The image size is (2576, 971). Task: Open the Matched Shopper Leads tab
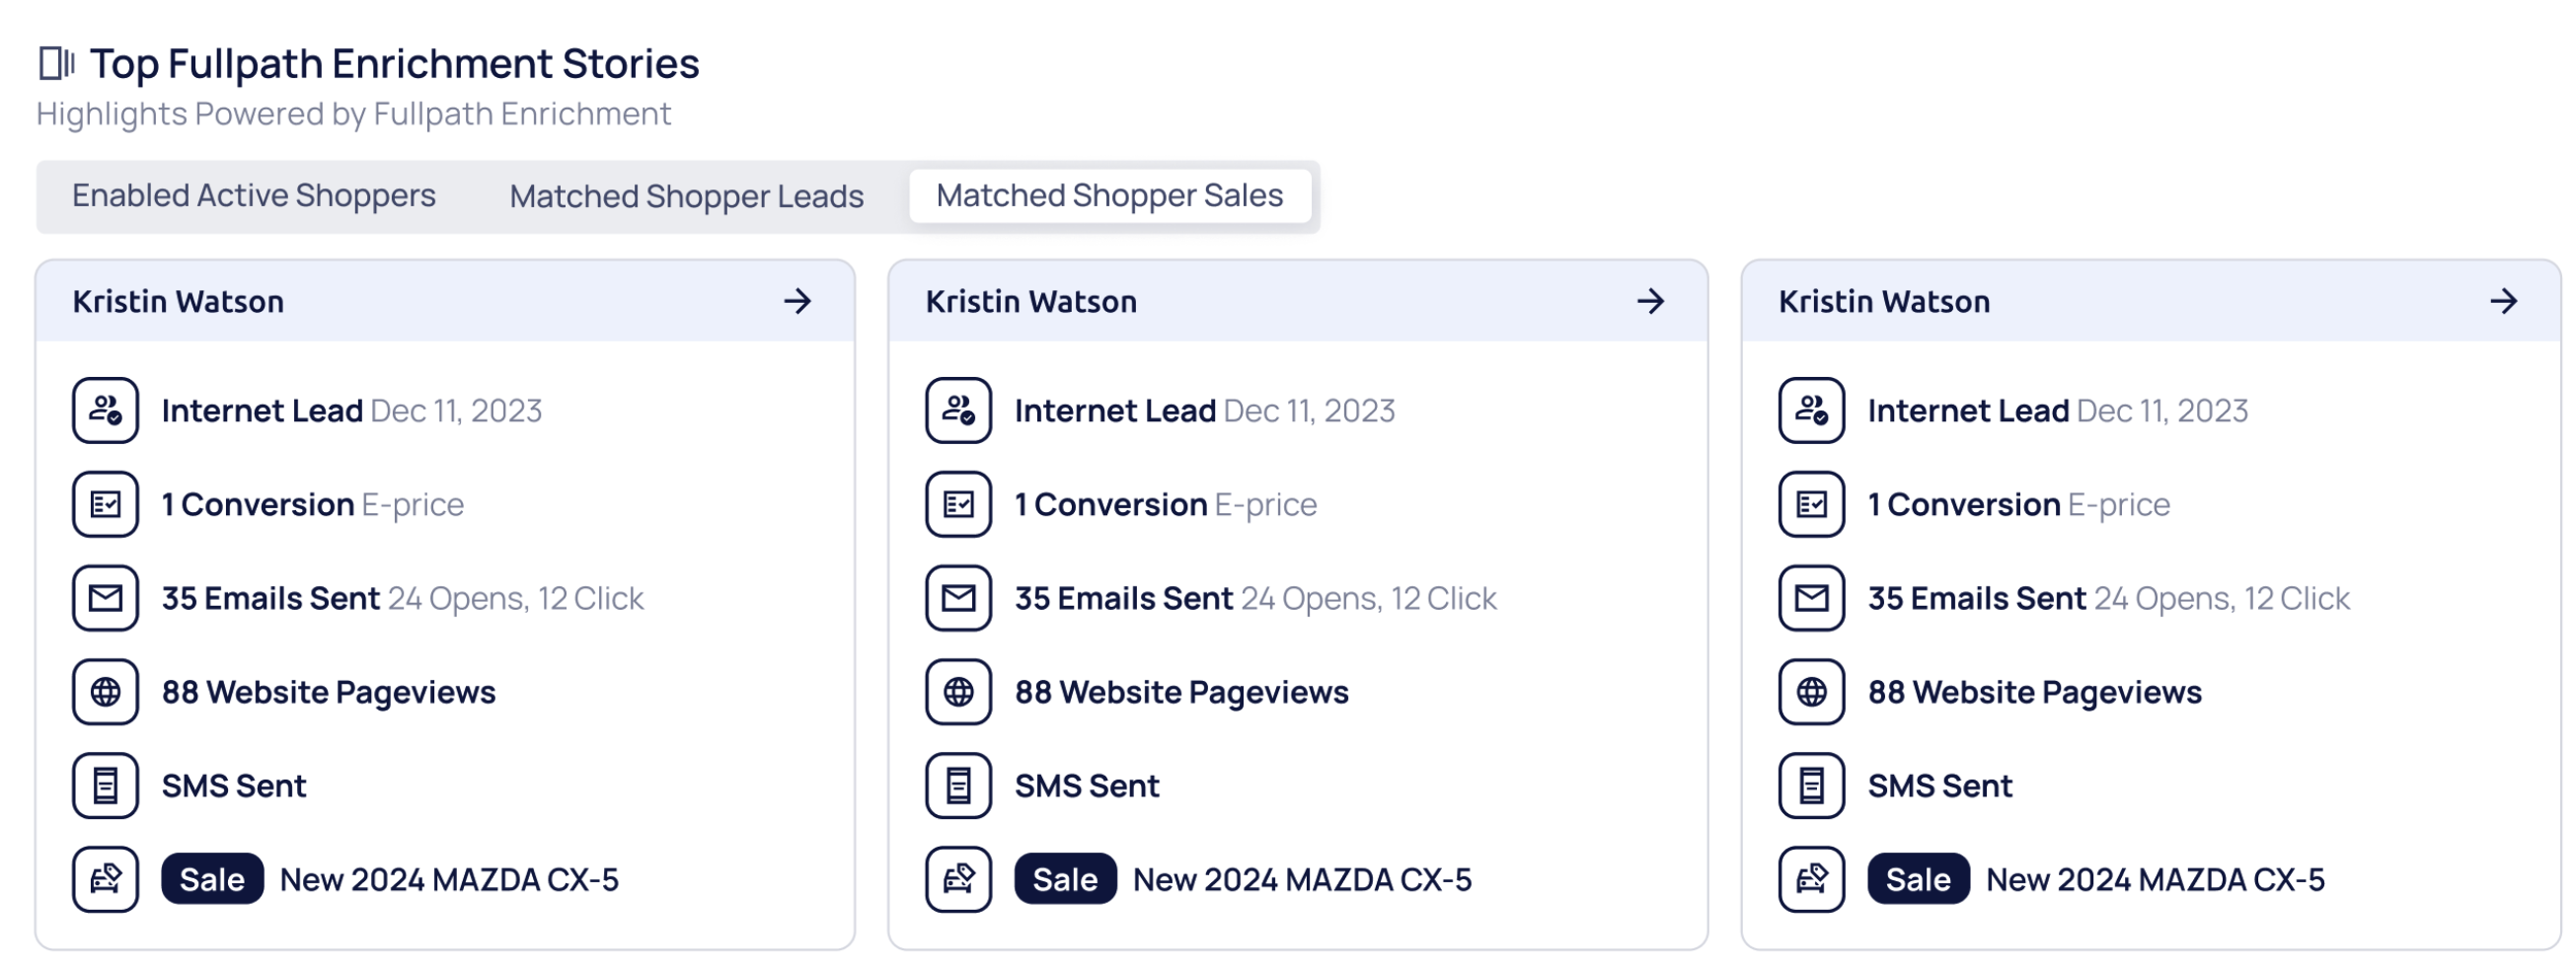tap(686, 196)
